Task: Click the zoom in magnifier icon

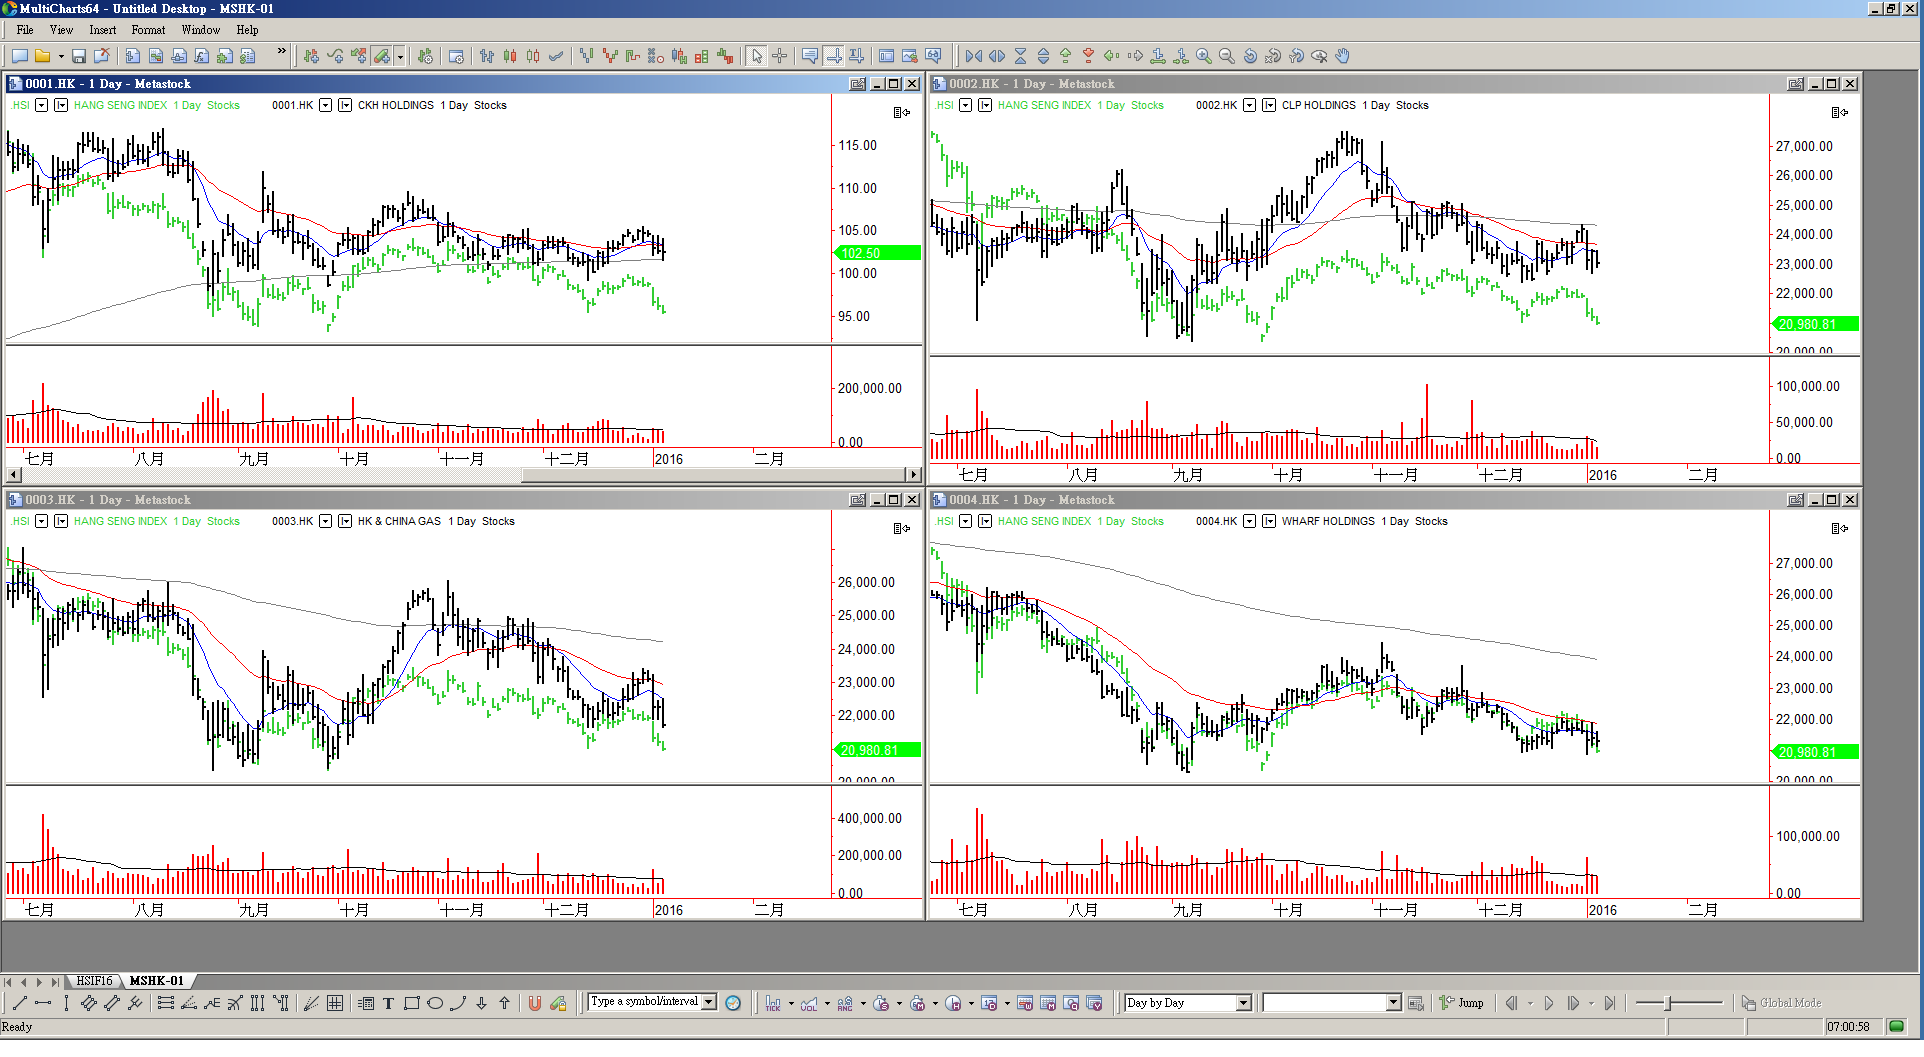Action: (1204, 56)
